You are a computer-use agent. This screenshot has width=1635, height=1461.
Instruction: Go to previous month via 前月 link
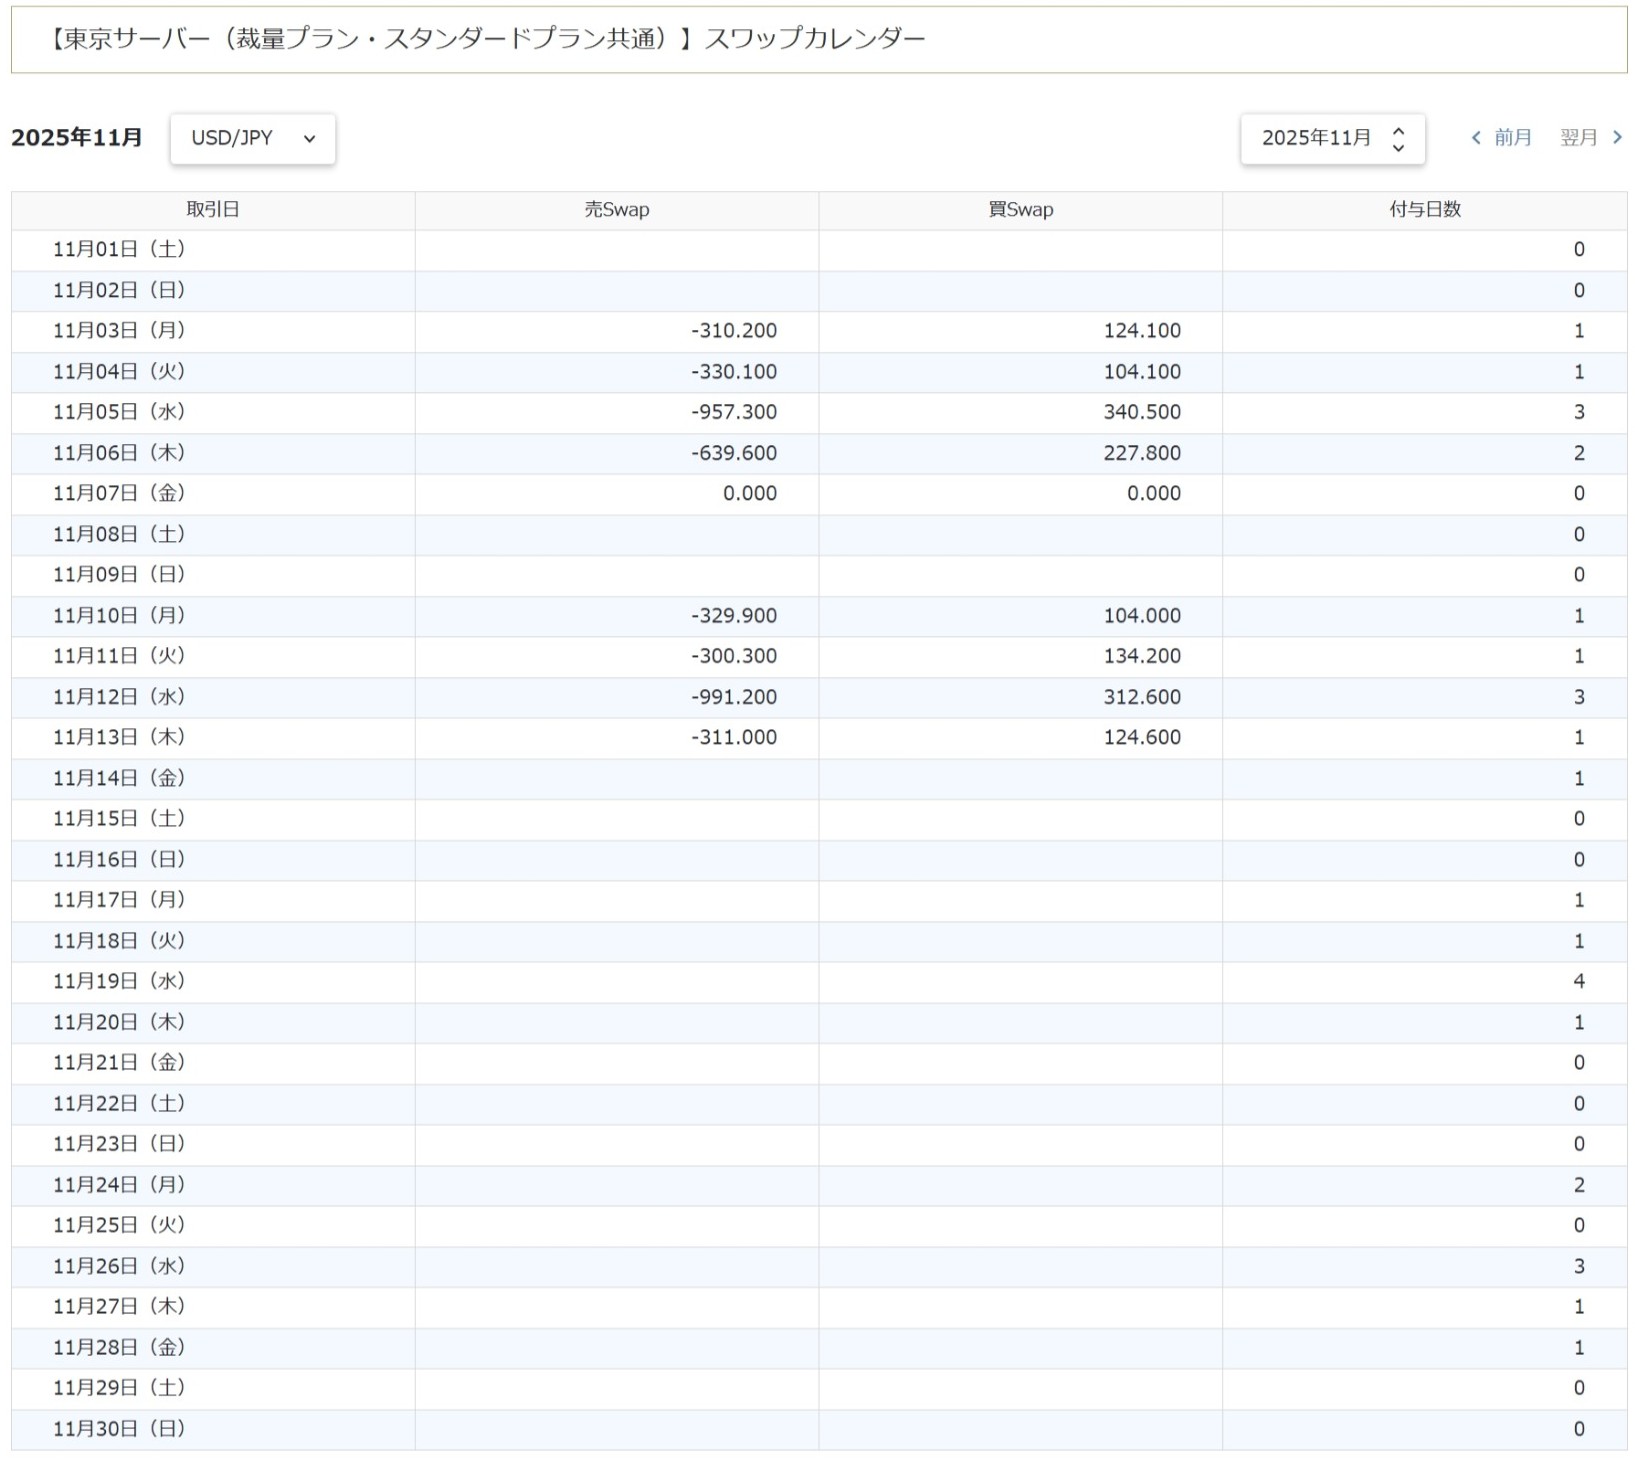1502,138
